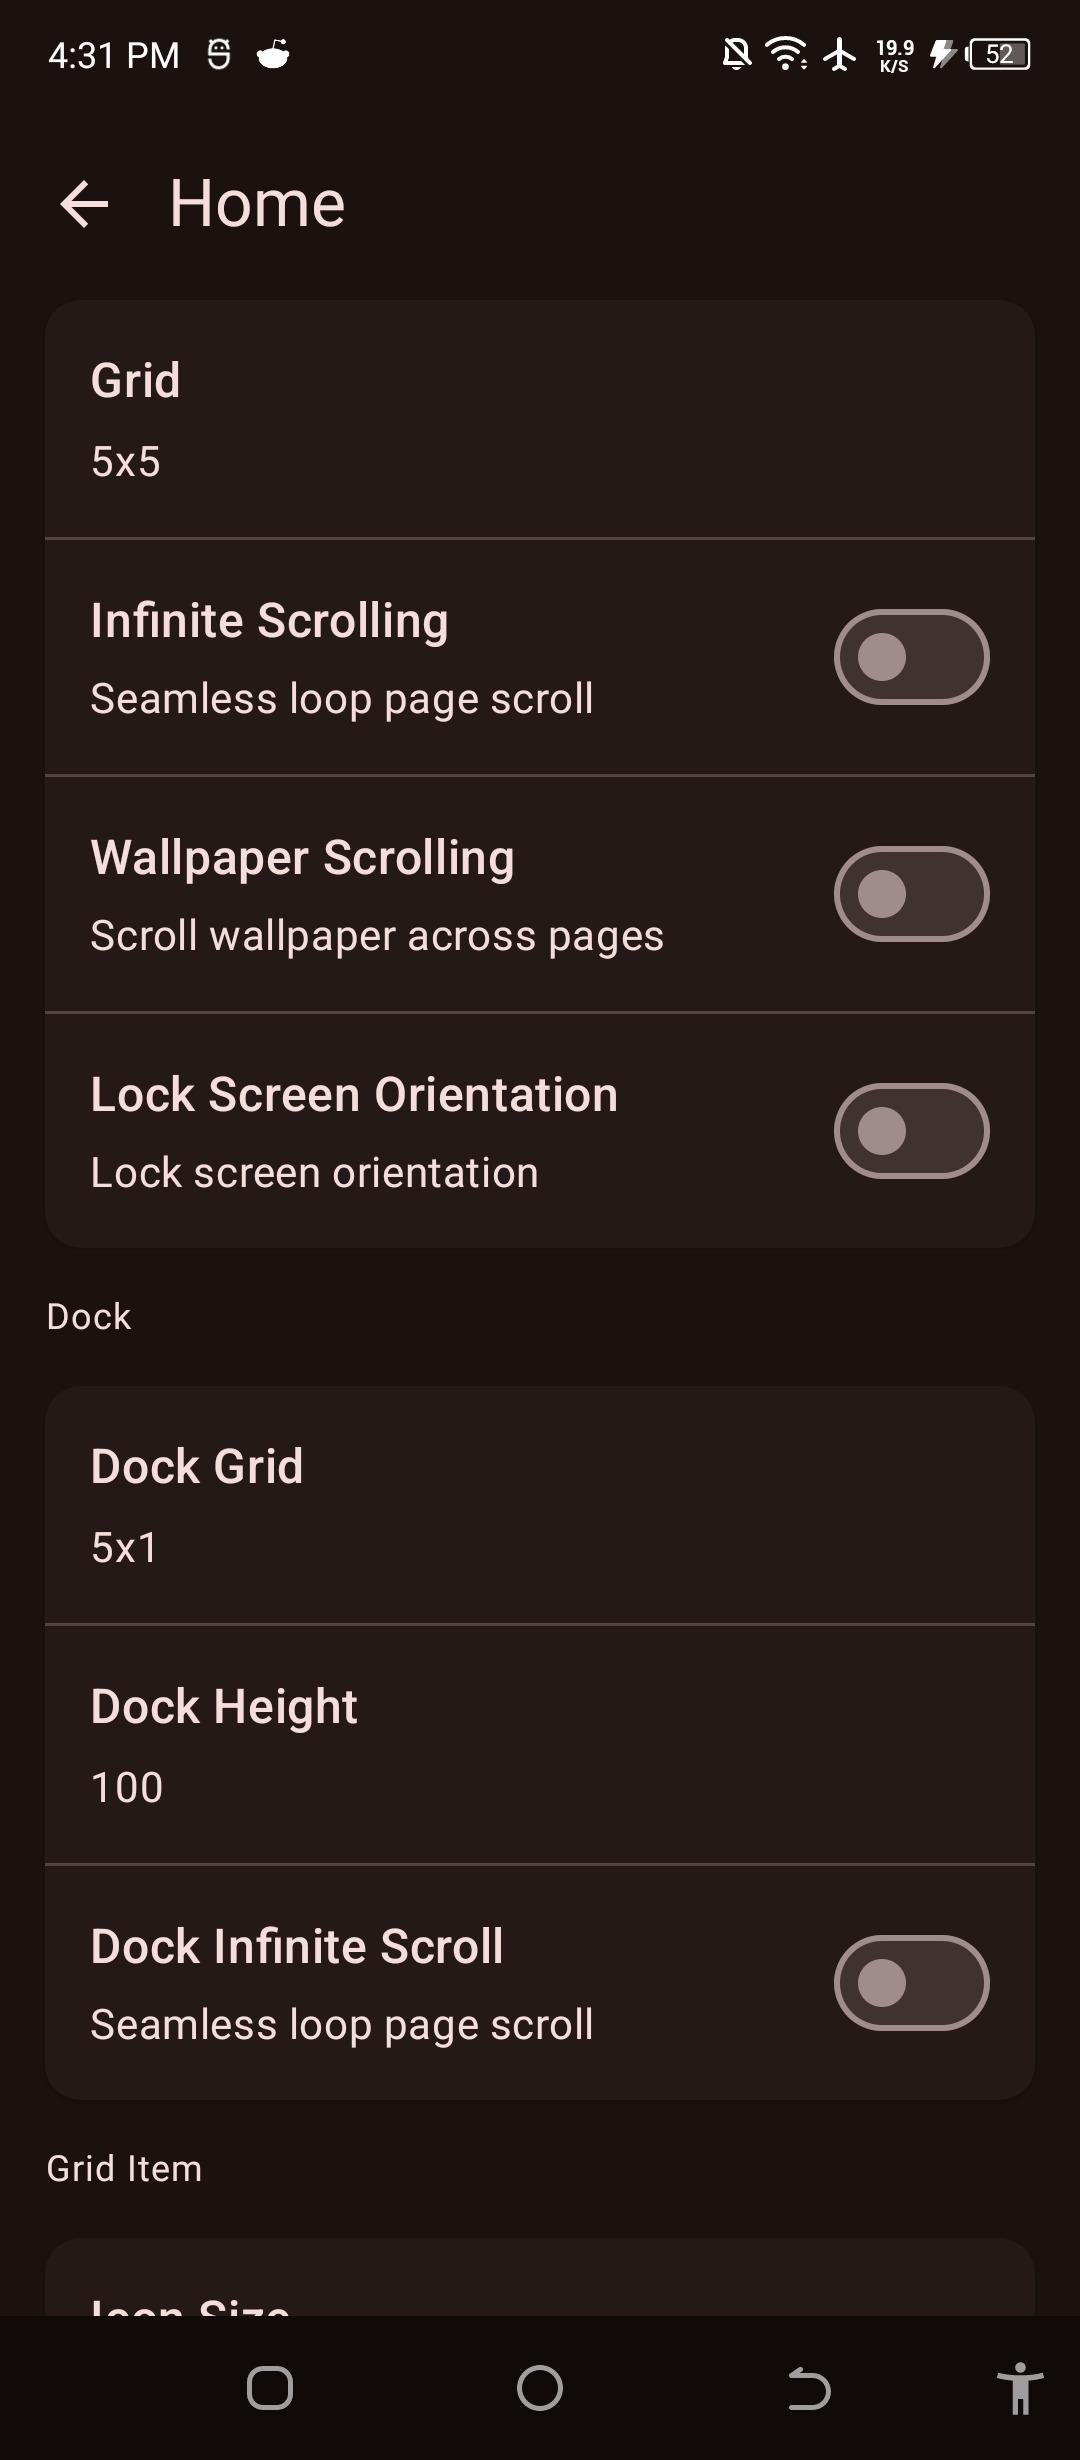Tap the airplane mode status icon
This screenshot has width=1080, height=2460.
point(840,54)
